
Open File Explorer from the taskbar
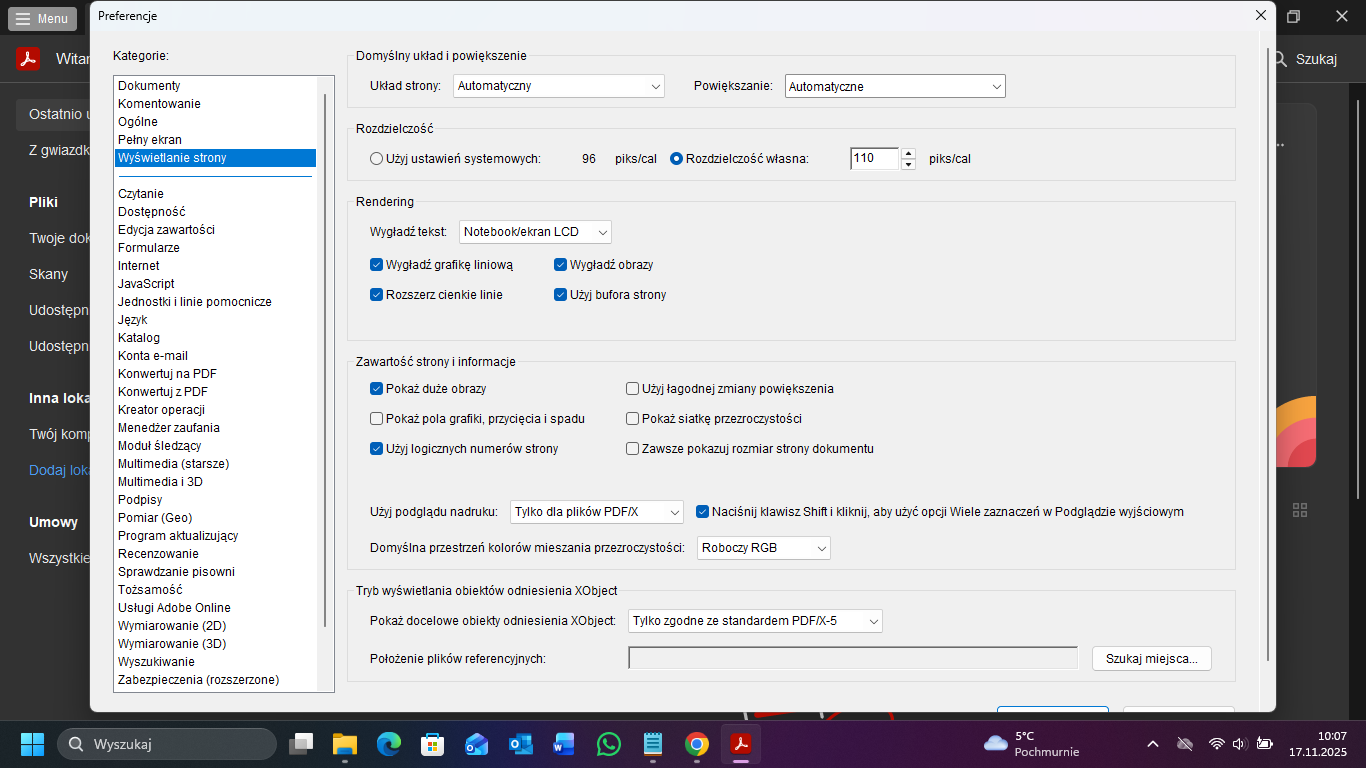(x=345, y=744)
